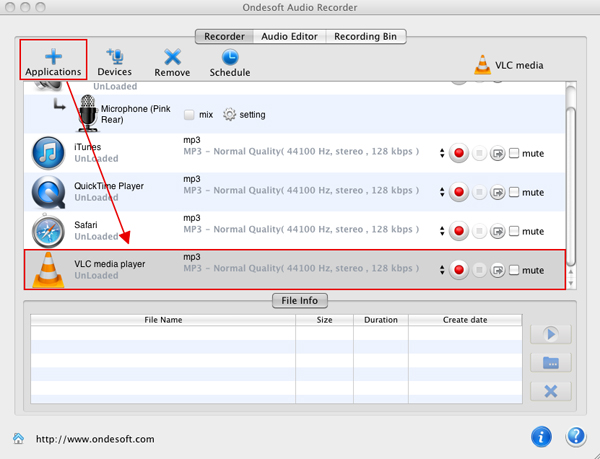Click the Remove toolbar icon
Viewport: 600px width, 459px height.
click(x=172, y=60)
